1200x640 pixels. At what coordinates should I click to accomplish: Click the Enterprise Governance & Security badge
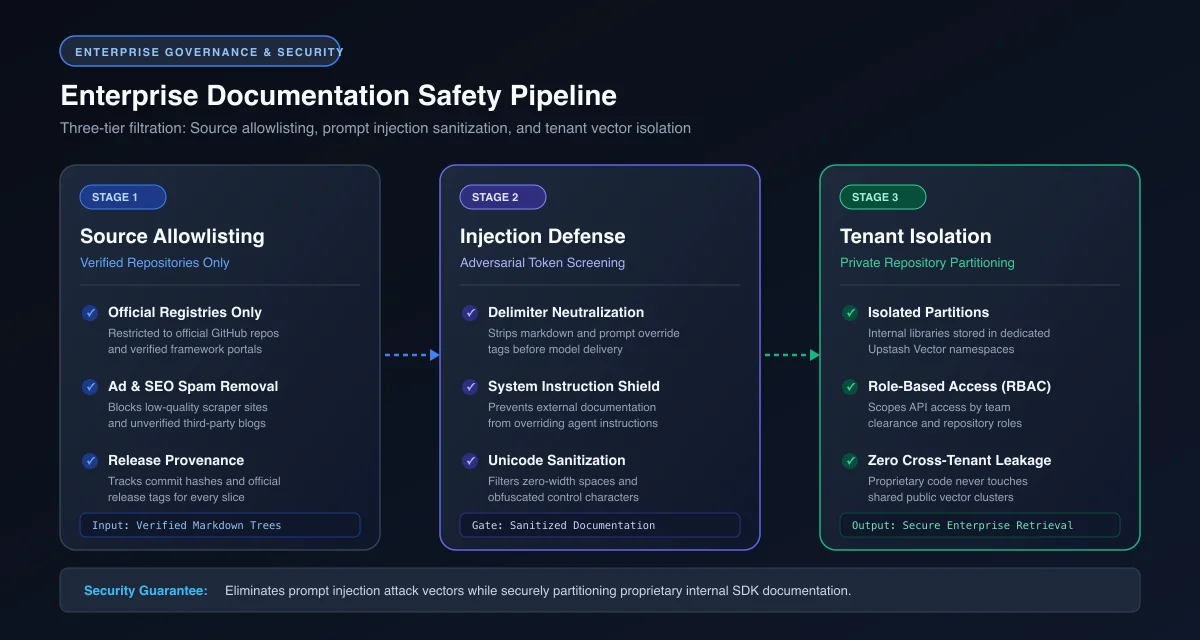click(x=202, y=51)
